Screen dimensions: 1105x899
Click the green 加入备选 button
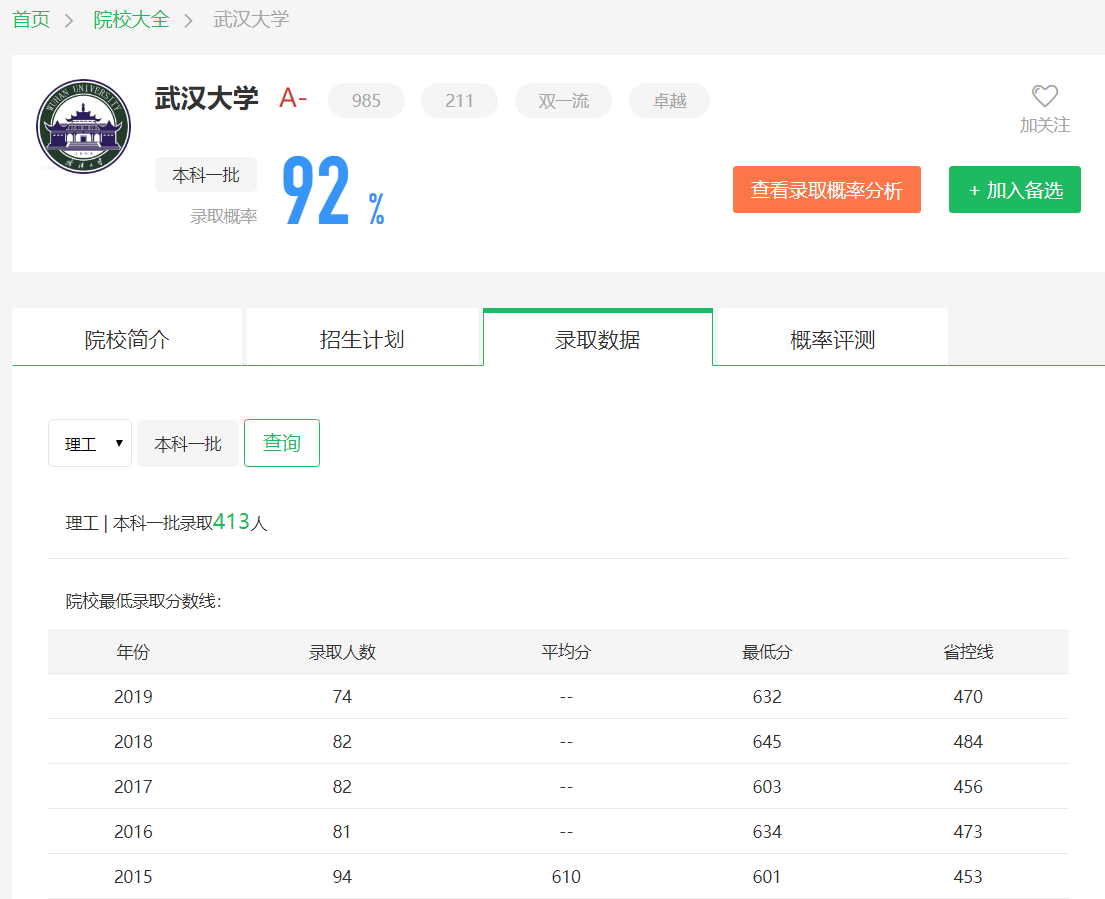tap(1014, 190)
